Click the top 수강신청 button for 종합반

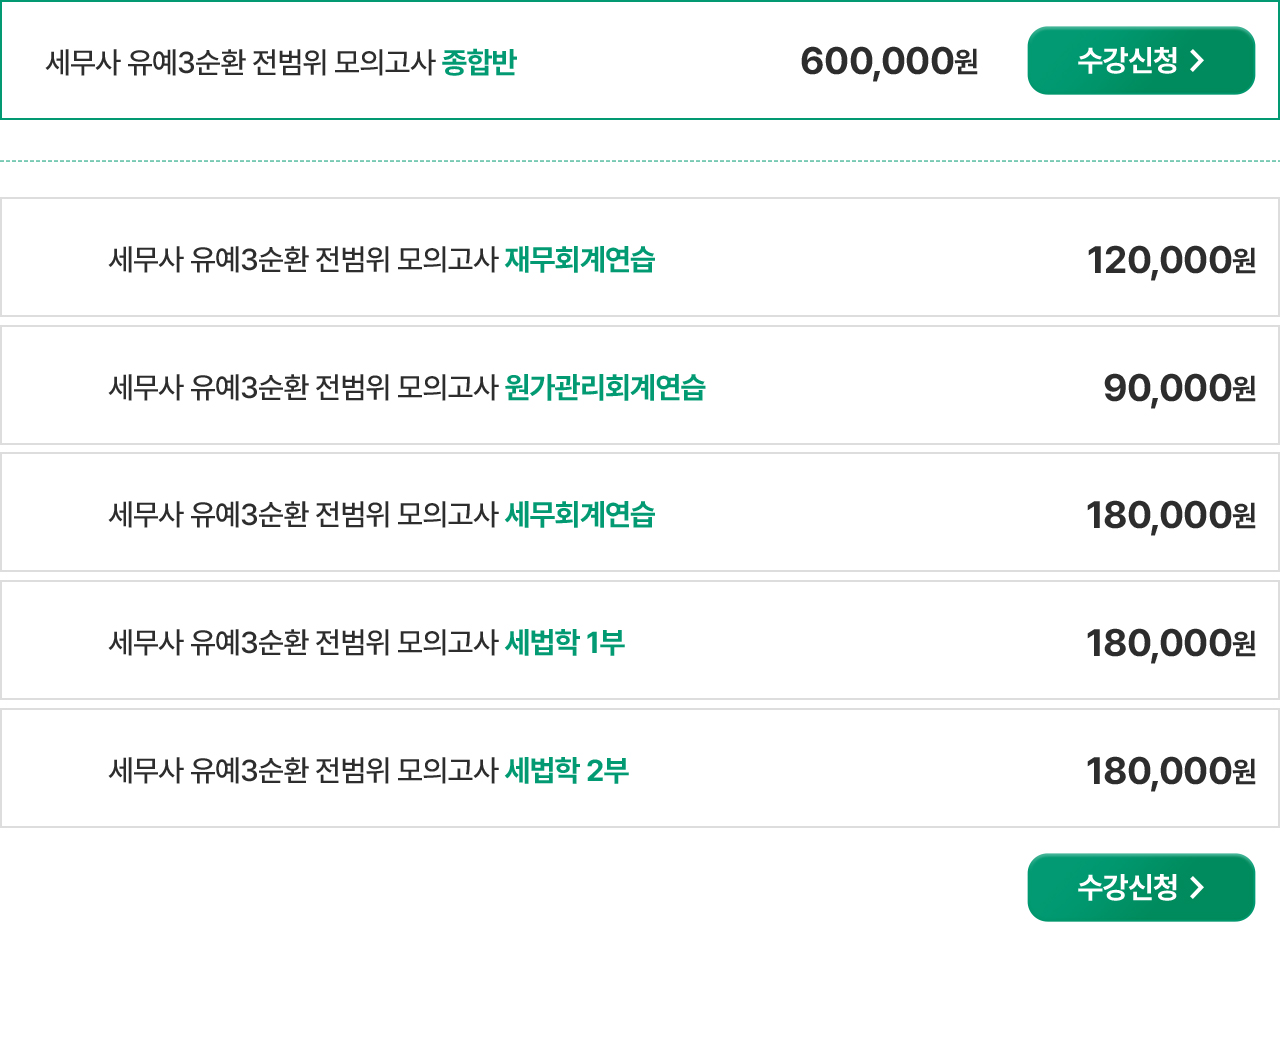click(1141, 61)
